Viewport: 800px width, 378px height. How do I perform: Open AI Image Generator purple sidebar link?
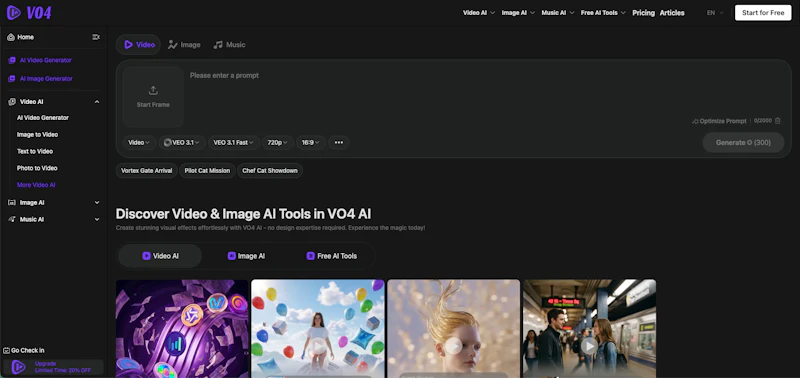click(x=40, y=79)
